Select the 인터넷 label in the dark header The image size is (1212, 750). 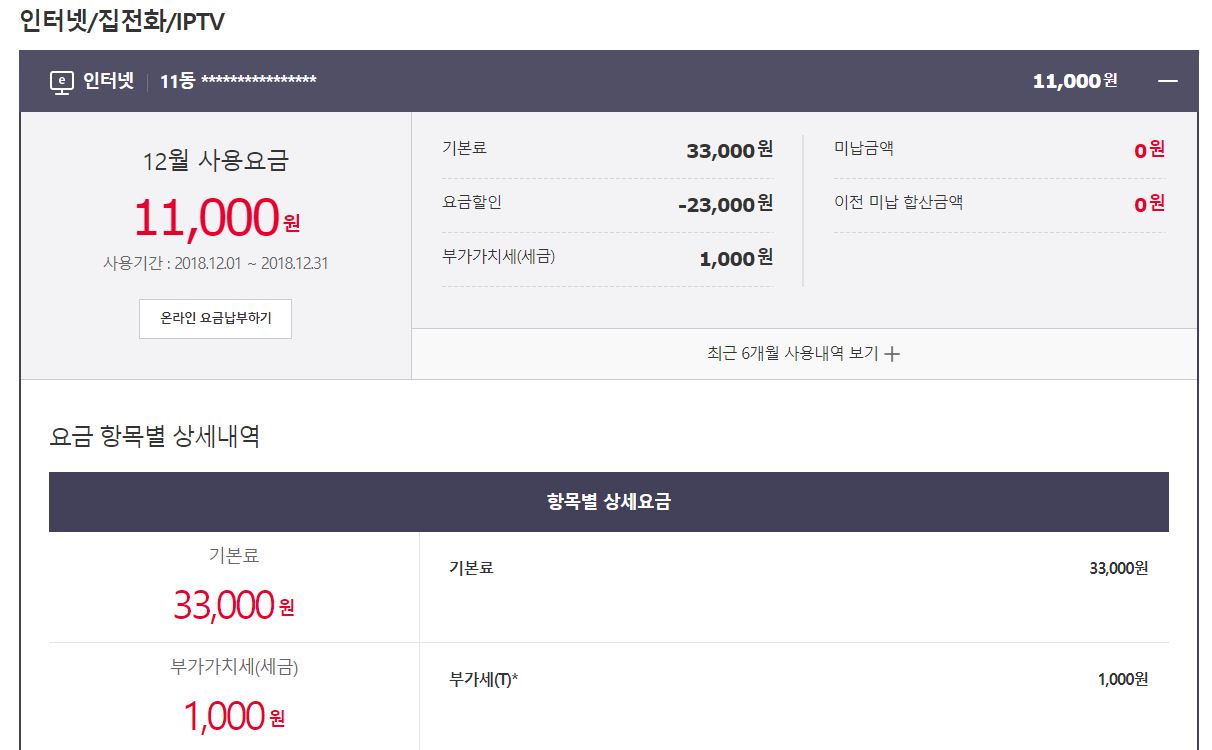(108, 81)
